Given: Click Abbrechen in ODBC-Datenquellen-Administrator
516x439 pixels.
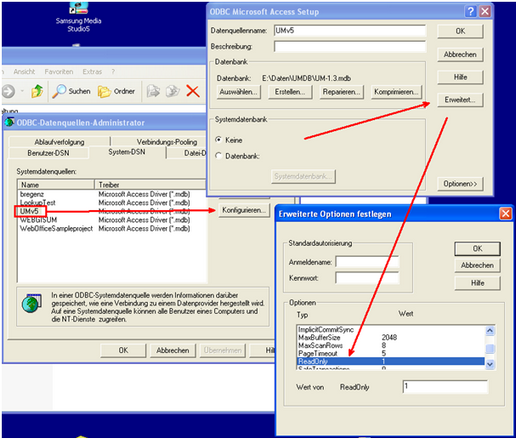Looking at the screenshot, I should tap(173, 350).
